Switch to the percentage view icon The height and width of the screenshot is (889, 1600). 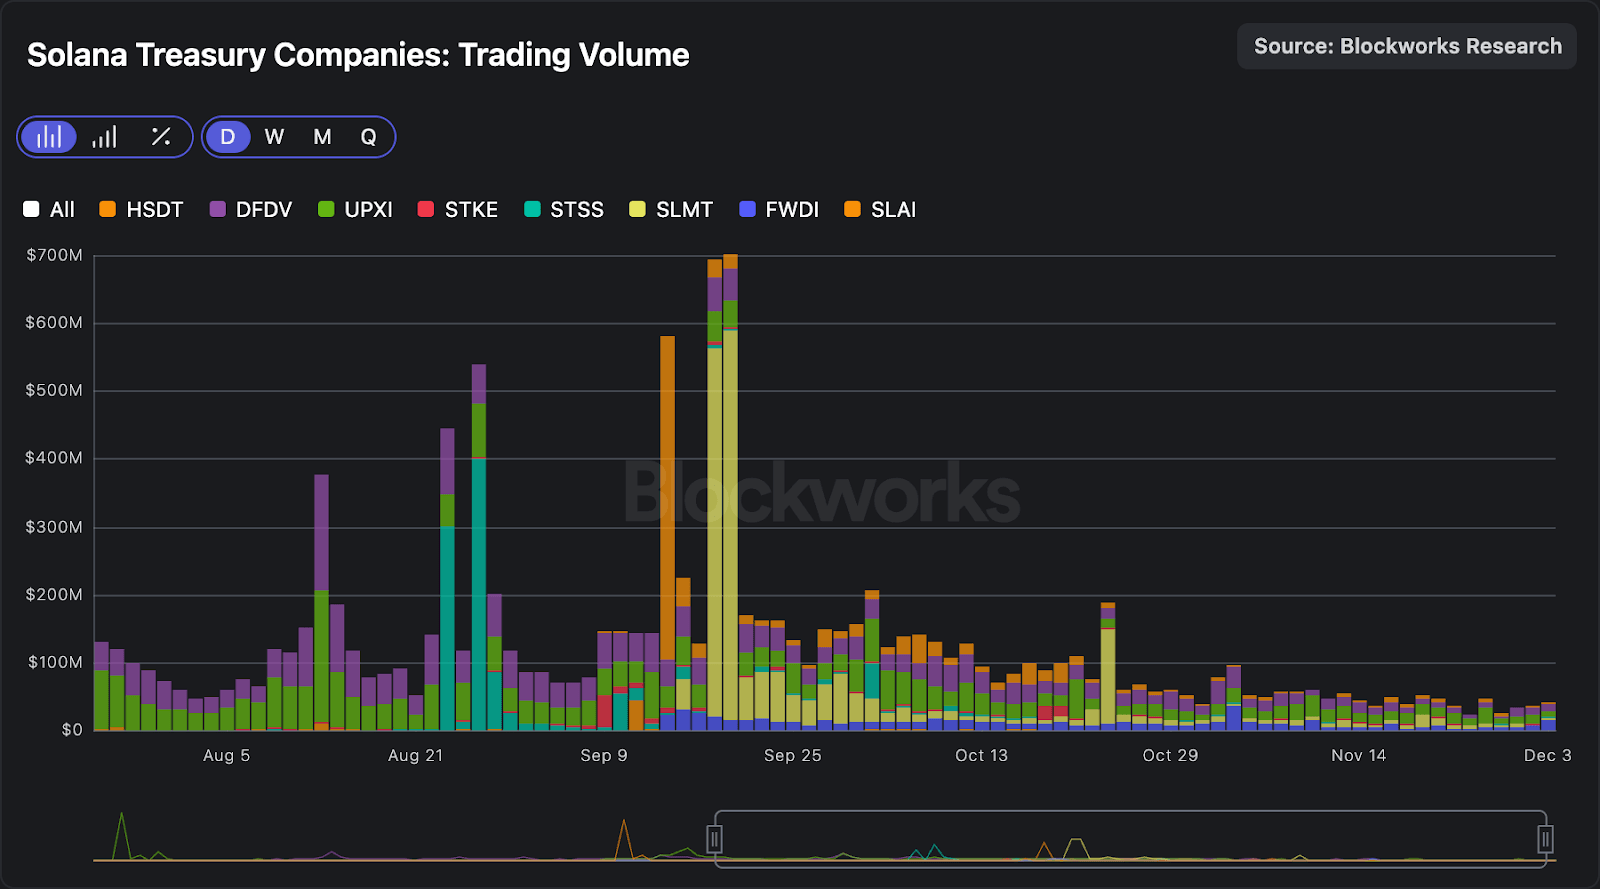(160, 137)
